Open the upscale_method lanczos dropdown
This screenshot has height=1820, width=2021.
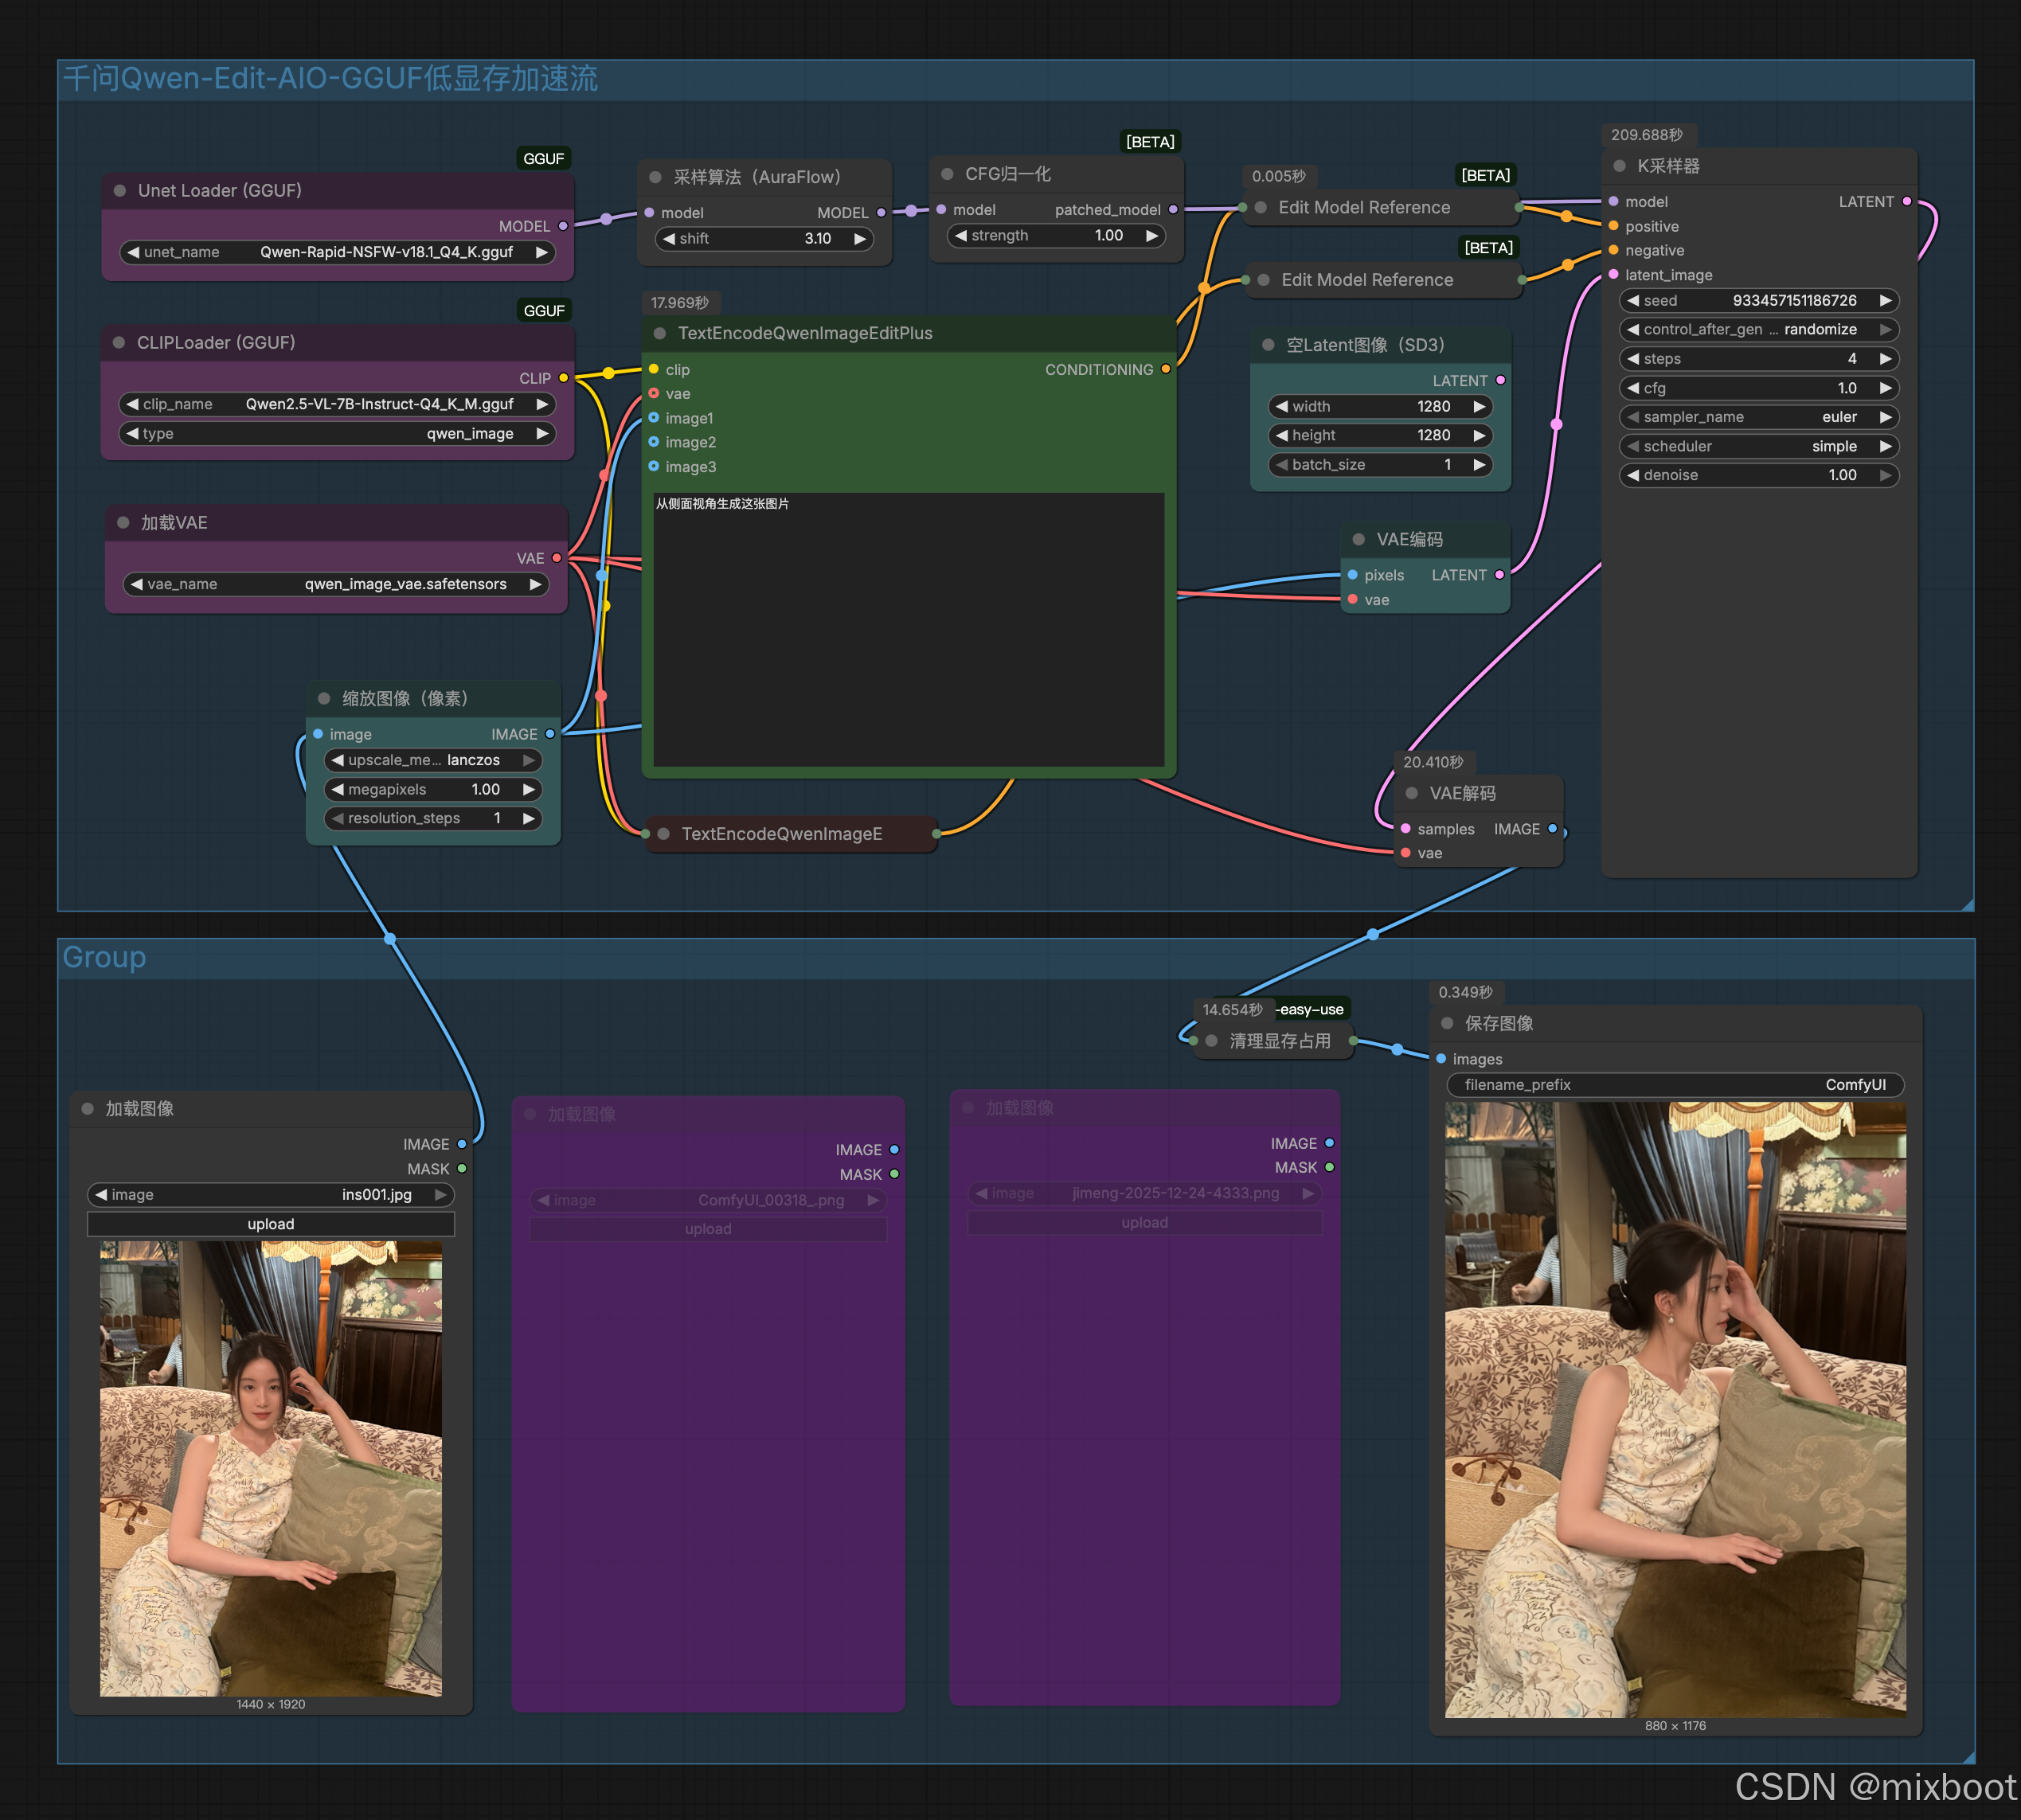[432, 760]
